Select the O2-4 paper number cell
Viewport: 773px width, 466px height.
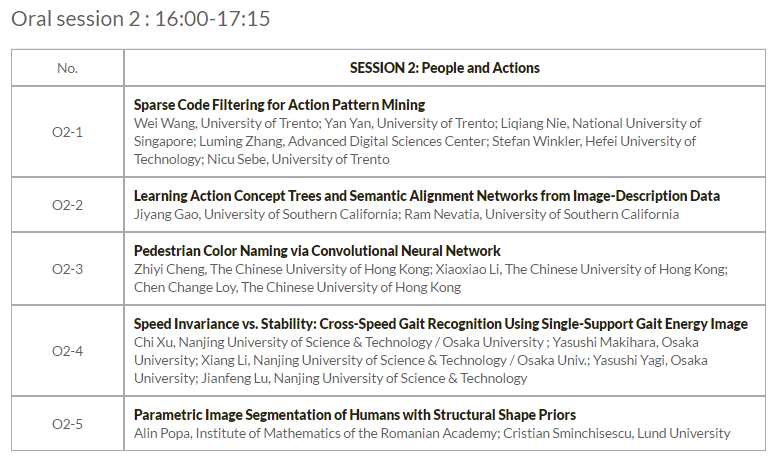67,351
